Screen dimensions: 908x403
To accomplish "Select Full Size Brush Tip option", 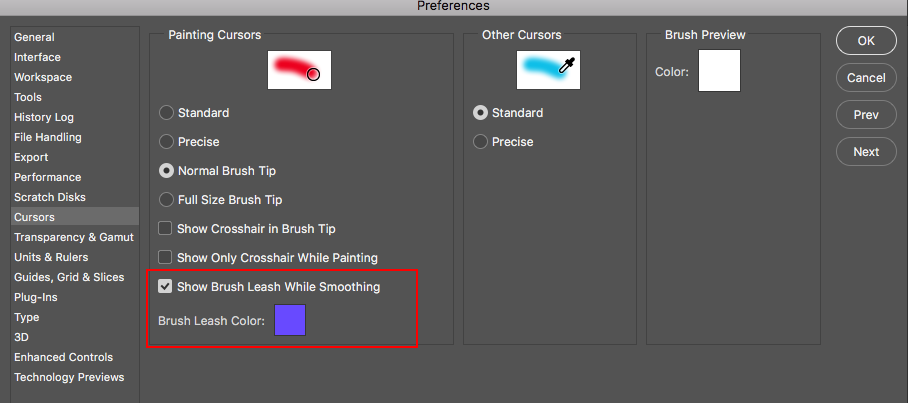I will point(167,200).
